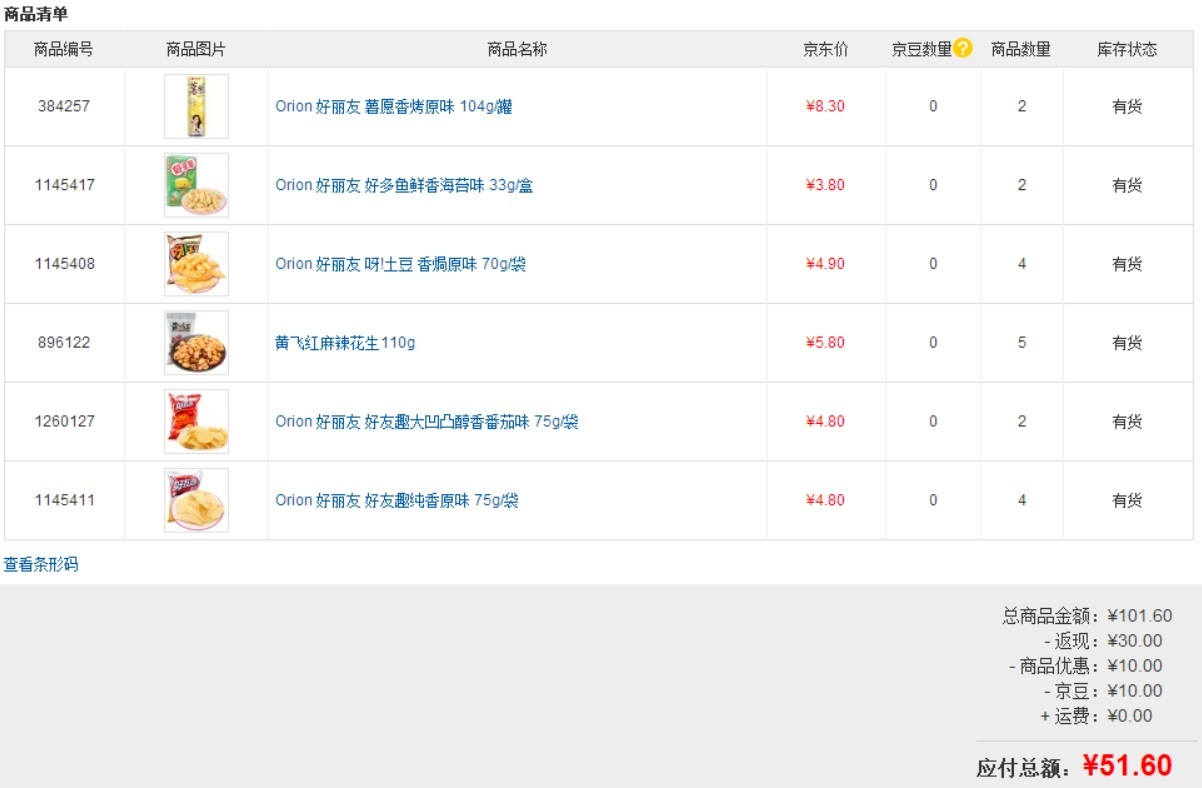Click the ¥3.80 price cell
Screen dimensions: 1202x788
(826, 185)
